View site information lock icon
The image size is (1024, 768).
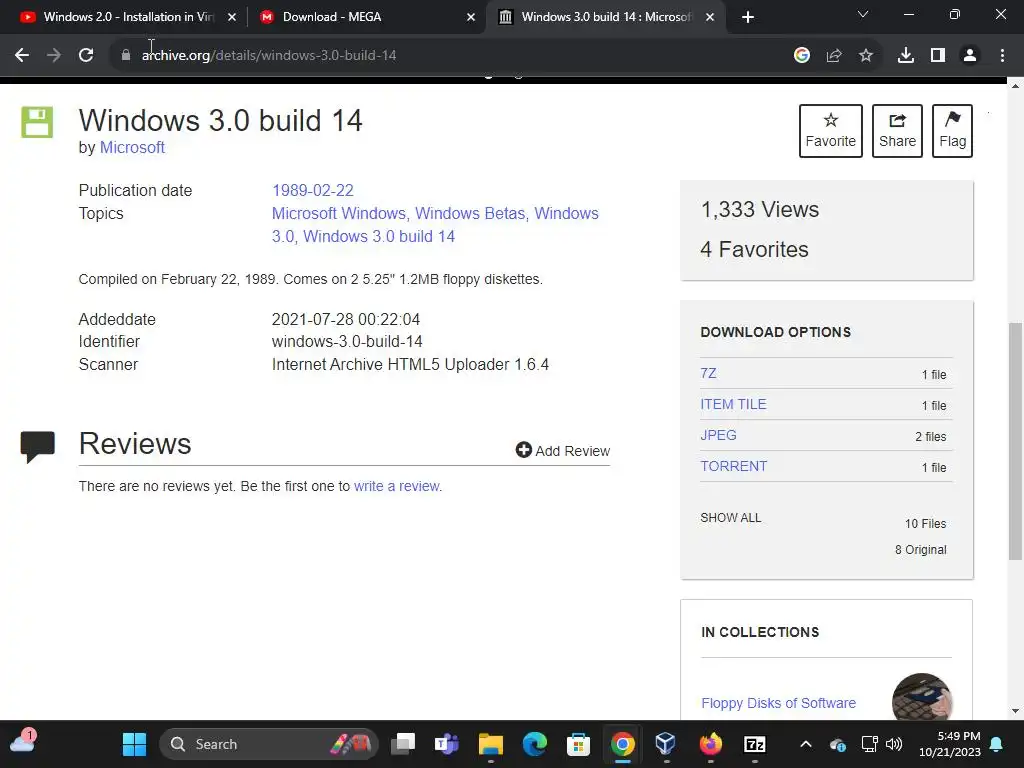point(126,56)
